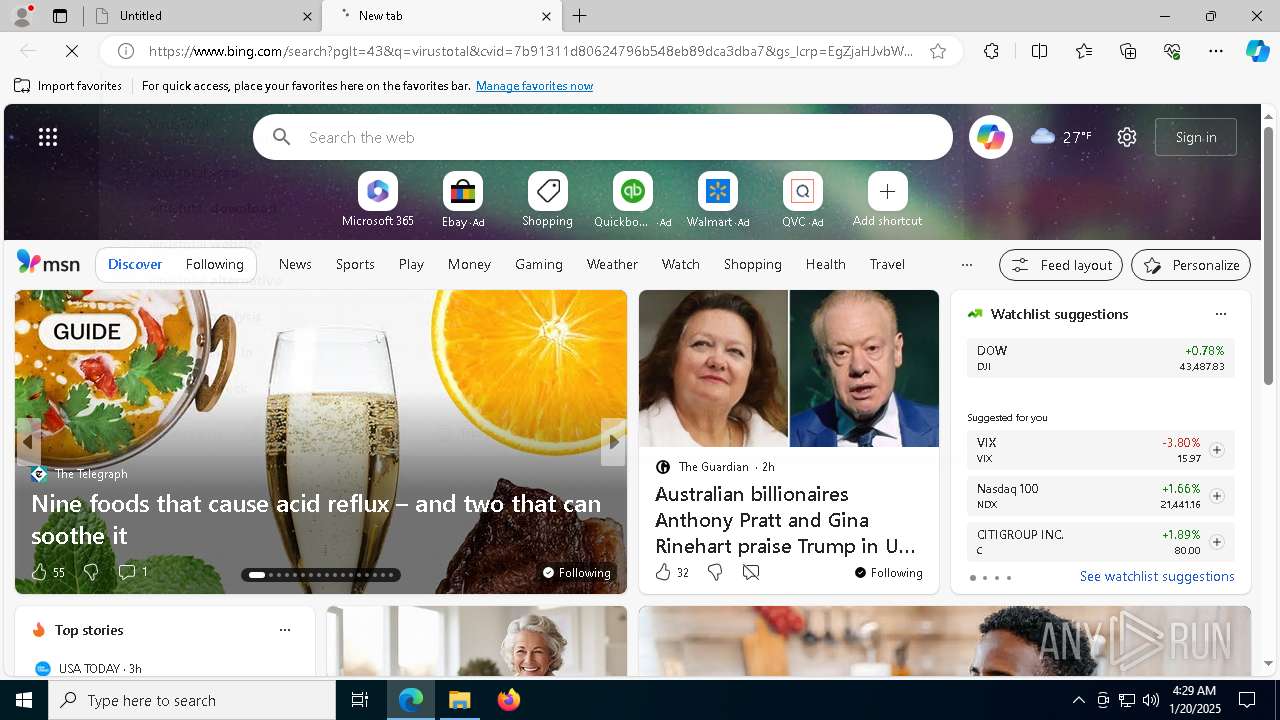This screenshot has width=1280, height=720.
Task: Toggle split screen in the browser toolbar
Action: pos(1039,51)
